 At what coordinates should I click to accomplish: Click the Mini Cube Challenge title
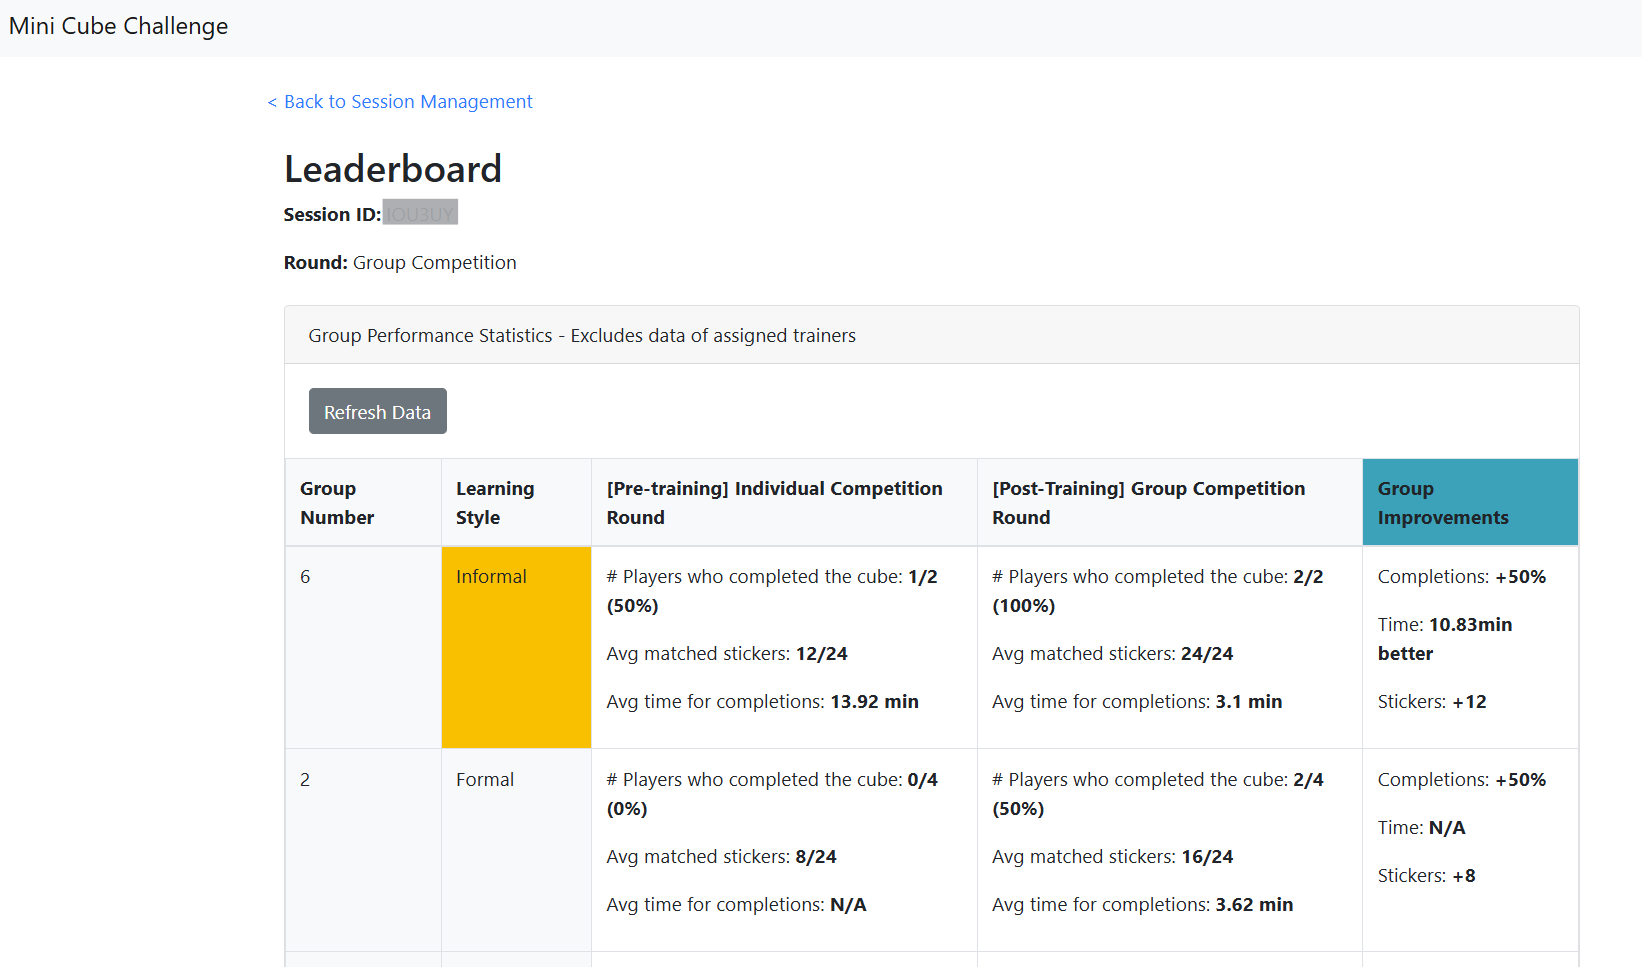[118, 26]
